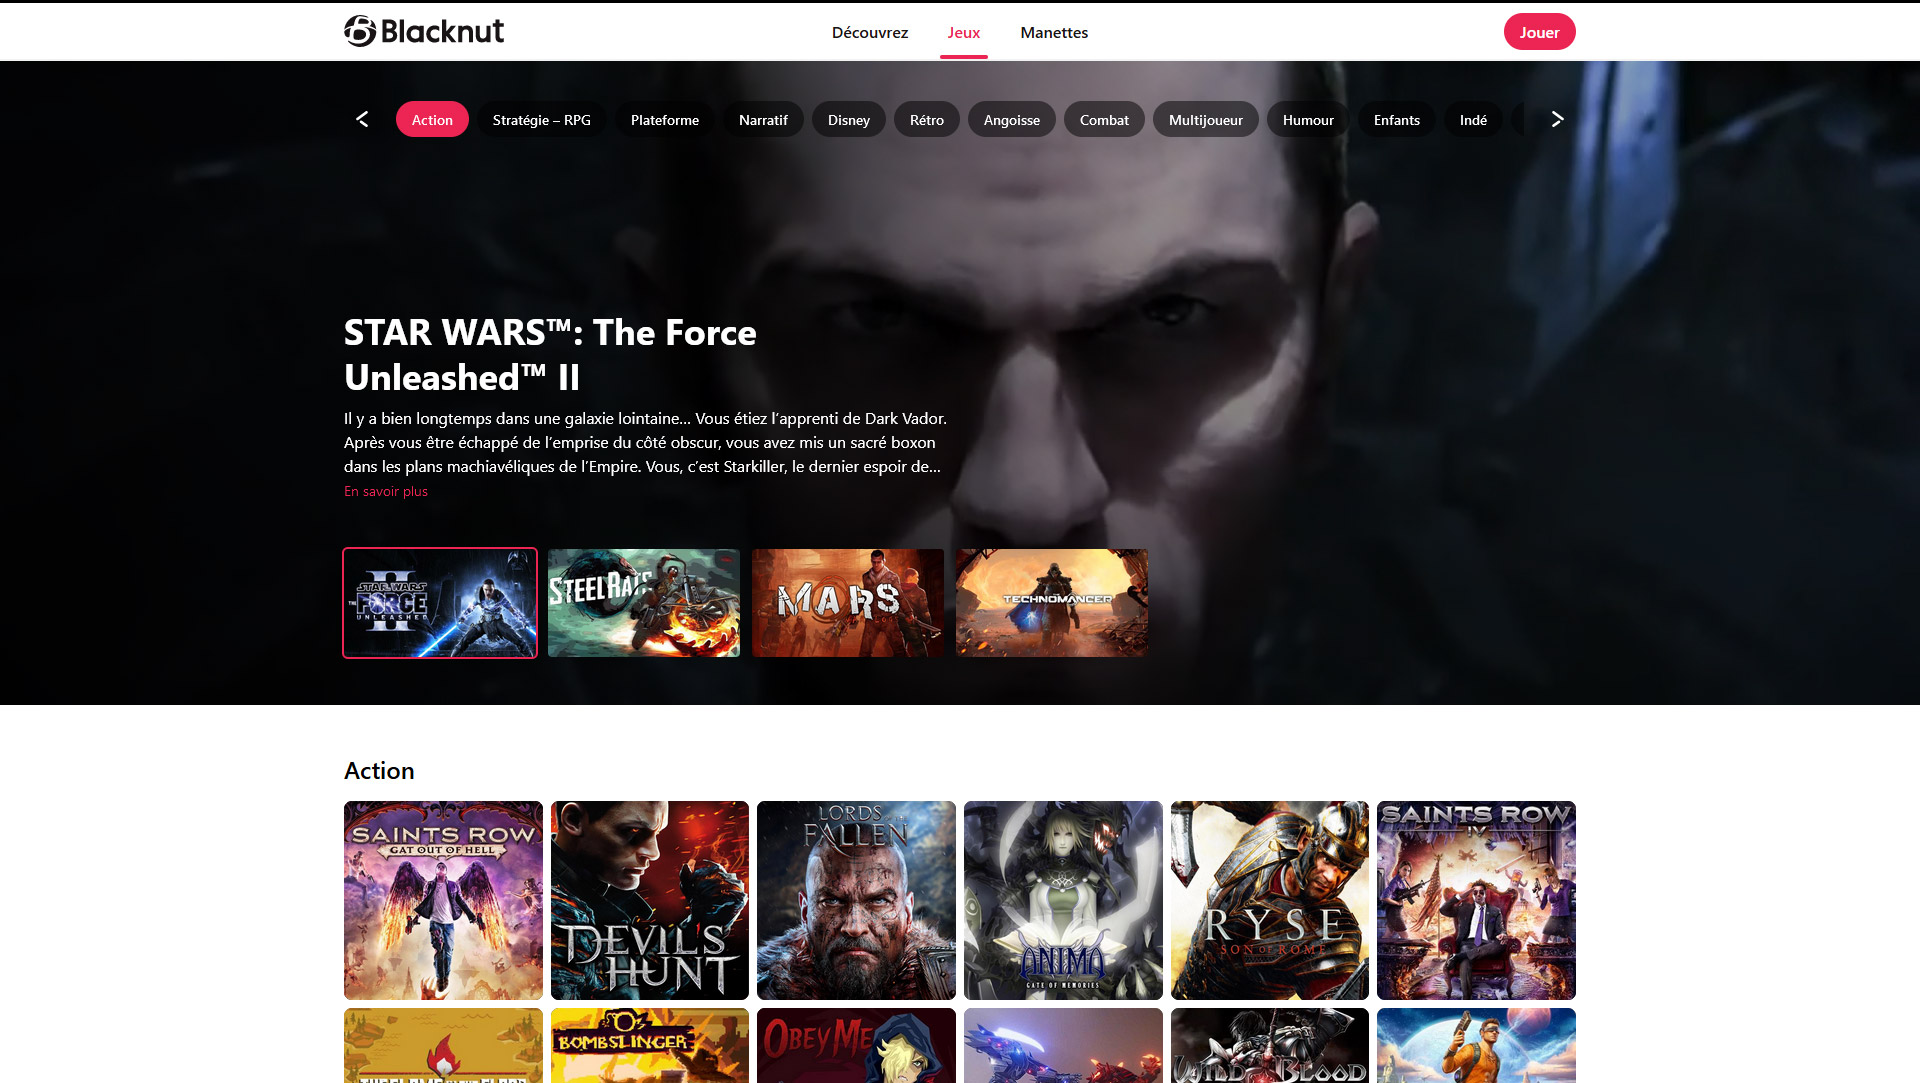Open the Devil's Hunt game cover
The image size is (1920, 1083).
click(649, 899)
